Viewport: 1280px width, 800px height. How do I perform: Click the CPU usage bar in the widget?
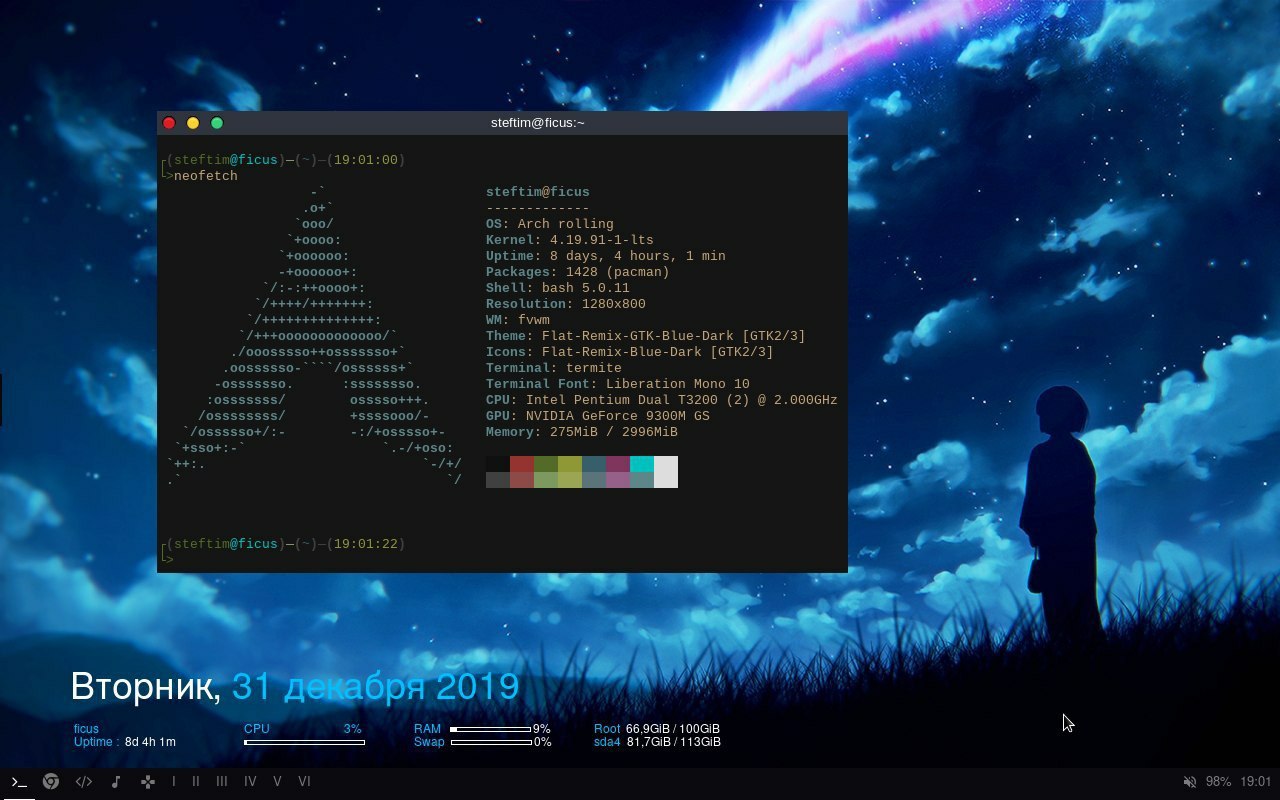click(304, 742)
